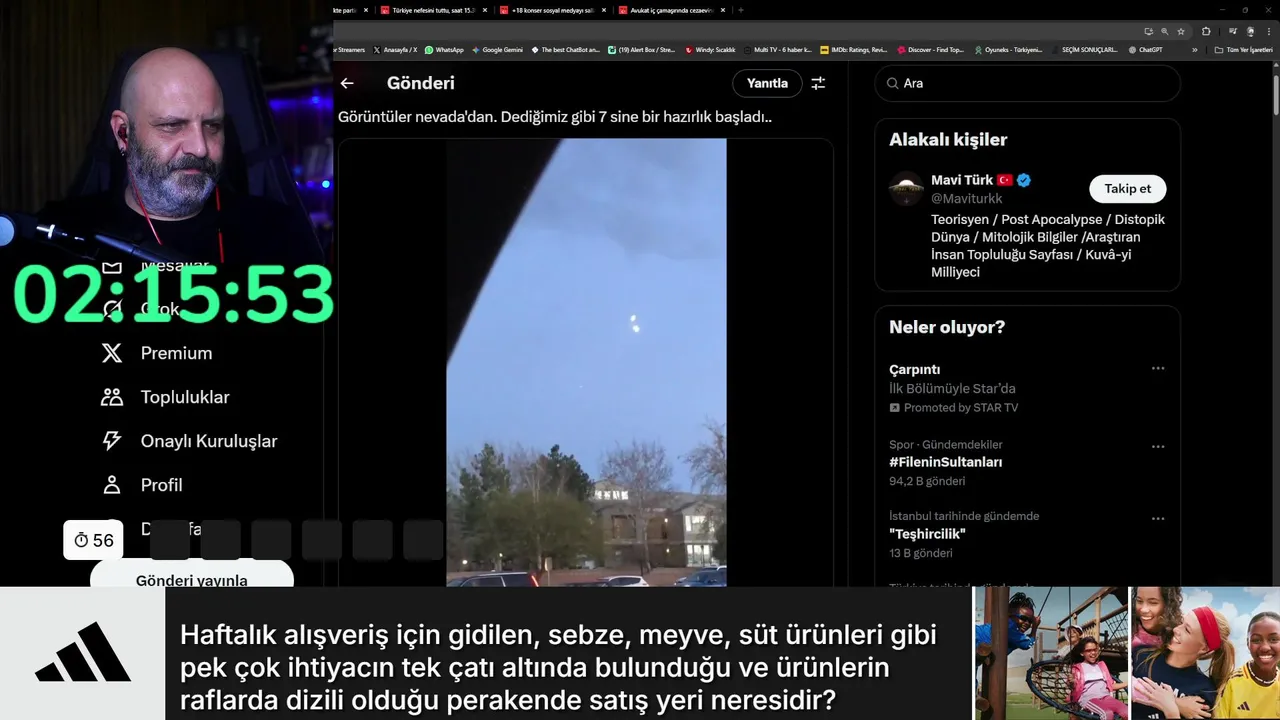The width and height of the screenshot is (1280, 720).
Task: Open Mavi Türk profile avatar
Action: pos(906,188)
